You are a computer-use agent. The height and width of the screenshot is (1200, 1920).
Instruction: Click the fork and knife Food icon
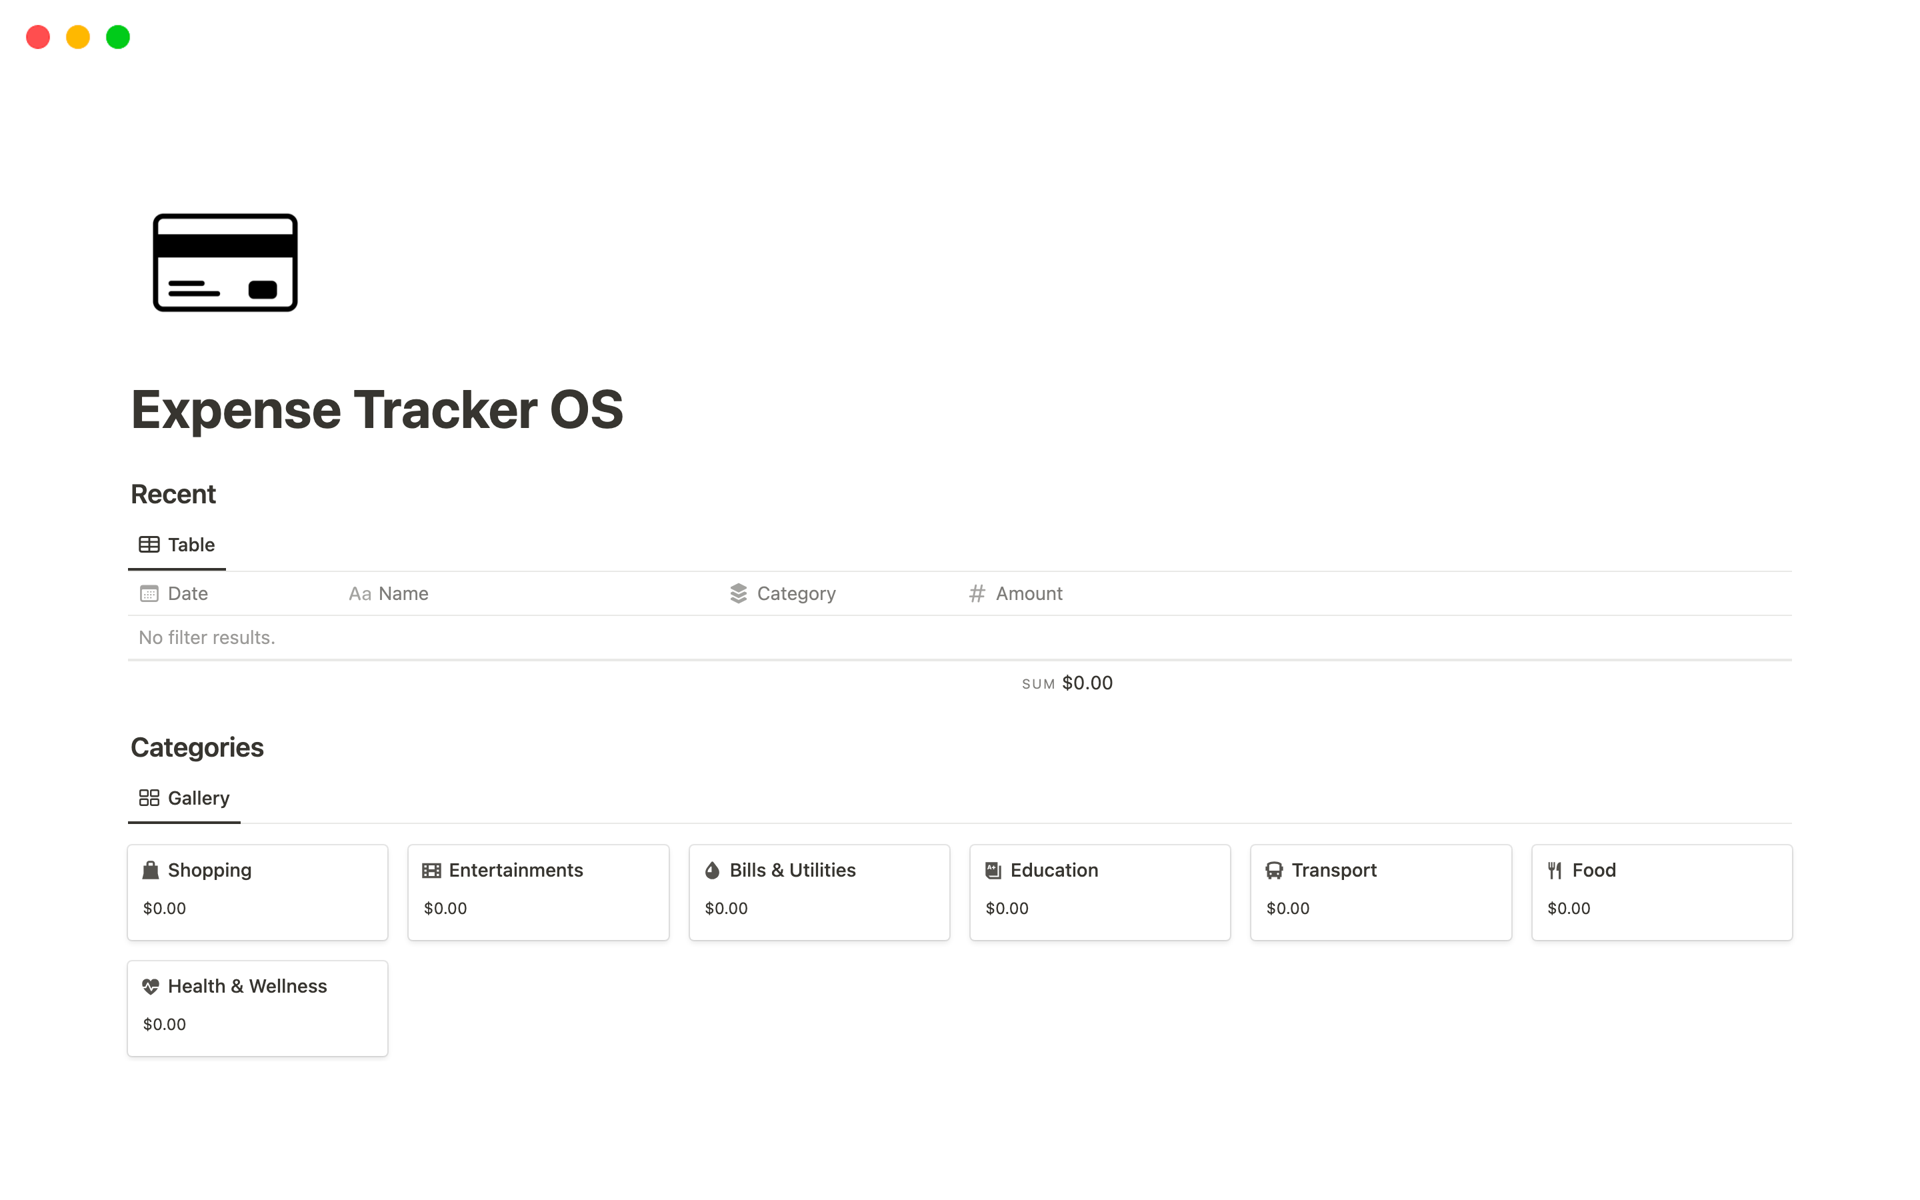tap(1555, 870)
